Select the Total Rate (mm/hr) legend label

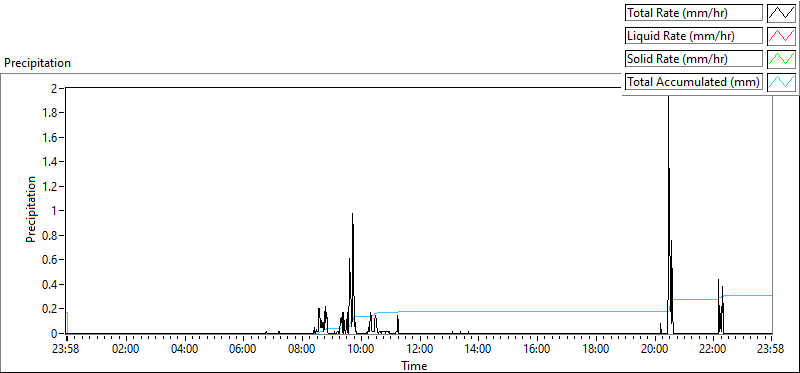(x=694, y=13)
